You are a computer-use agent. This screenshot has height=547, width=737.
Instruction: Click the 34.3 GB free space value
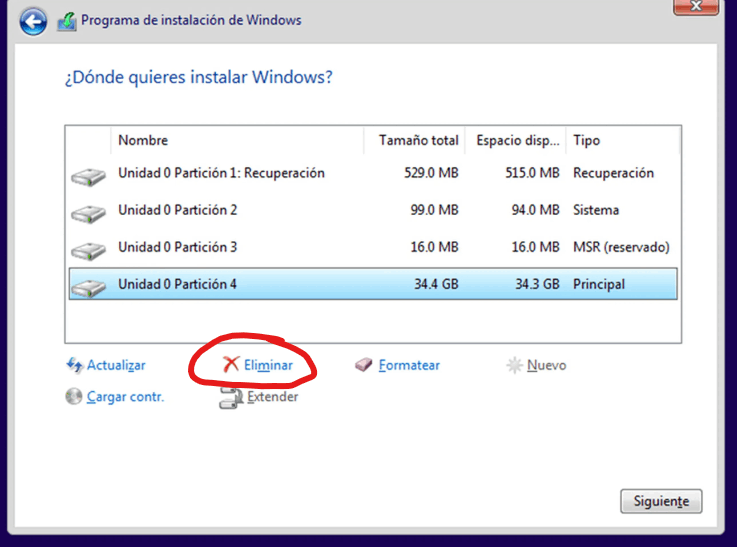(537, 284)
